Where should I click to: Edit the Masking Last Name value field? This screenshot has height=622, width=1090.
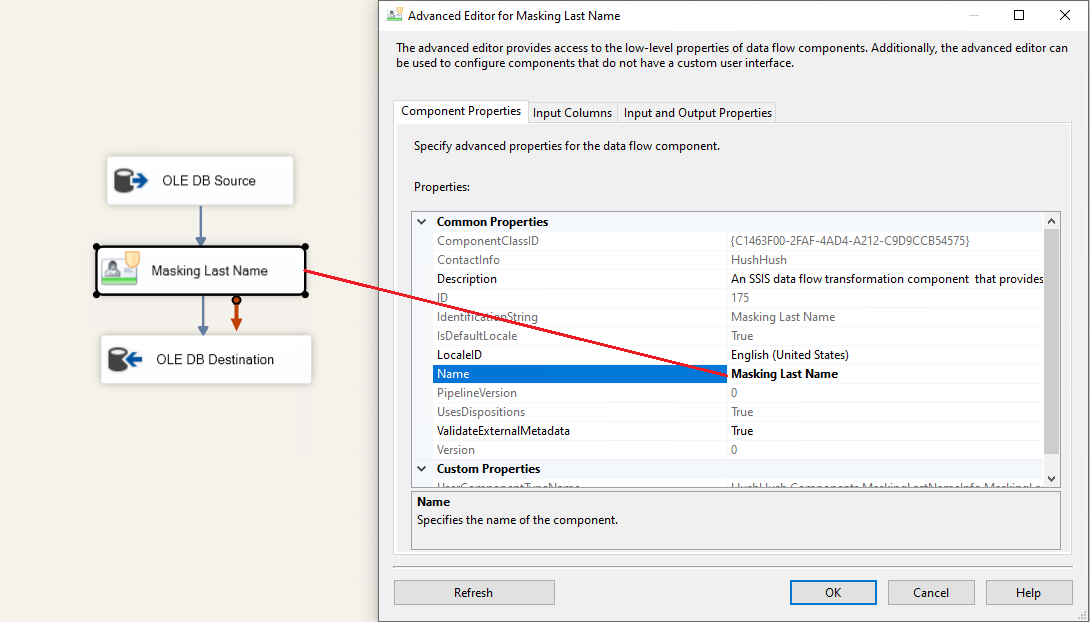885,374
